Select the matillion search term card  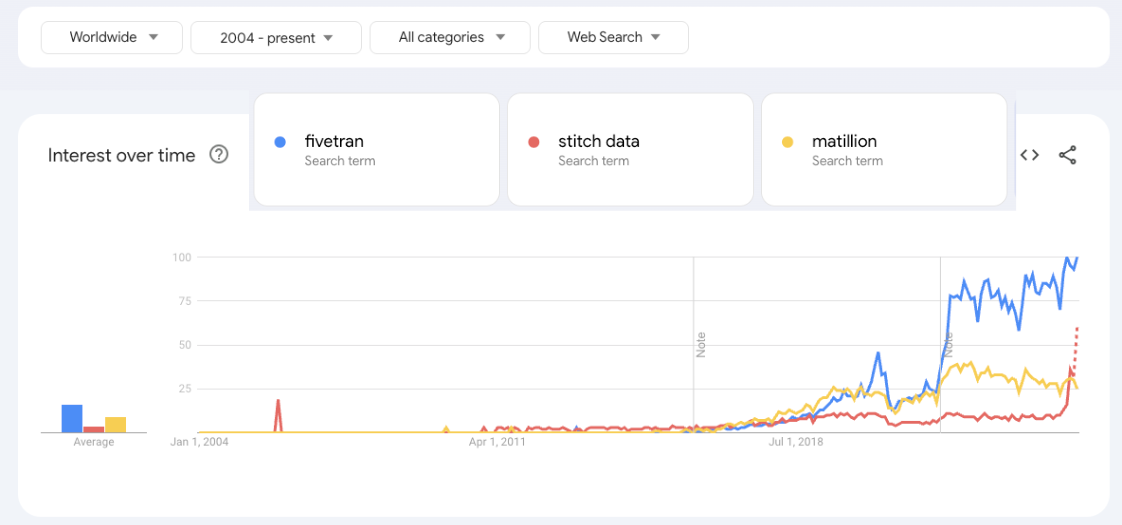[x=884, y=149]
